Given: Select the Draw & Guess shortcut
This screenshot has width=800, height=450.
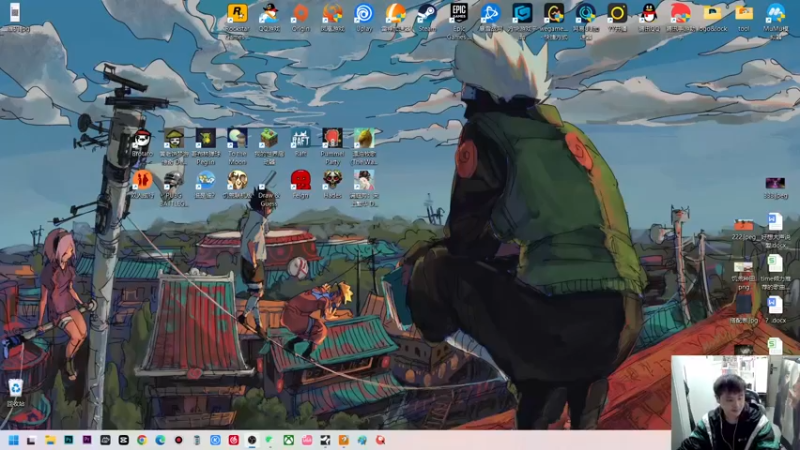Looking at the screenshot, I should coord(269,189).
